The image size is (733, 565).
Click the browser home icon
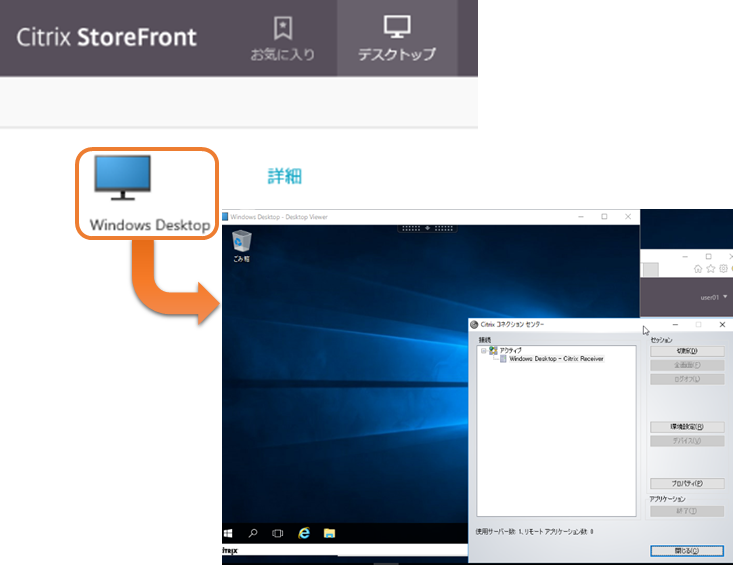[697, 269]
